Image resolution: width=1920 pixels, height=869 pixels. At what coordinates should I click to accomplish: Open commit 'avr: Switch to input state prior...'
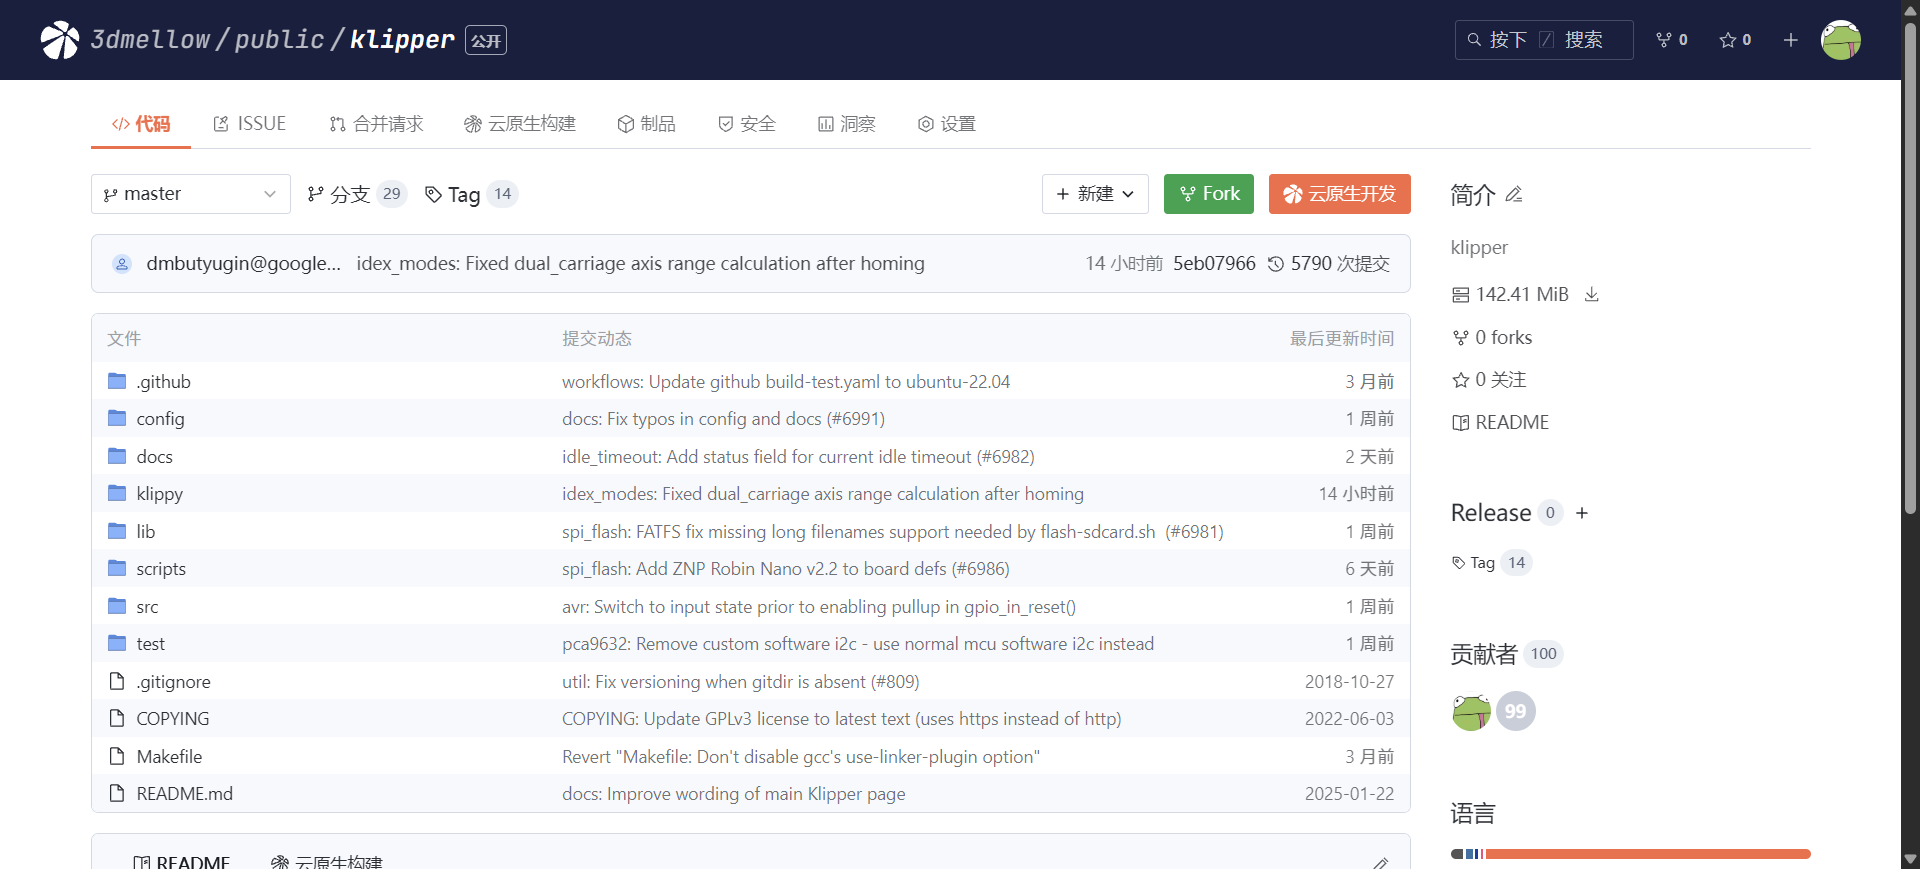[819, 607]
